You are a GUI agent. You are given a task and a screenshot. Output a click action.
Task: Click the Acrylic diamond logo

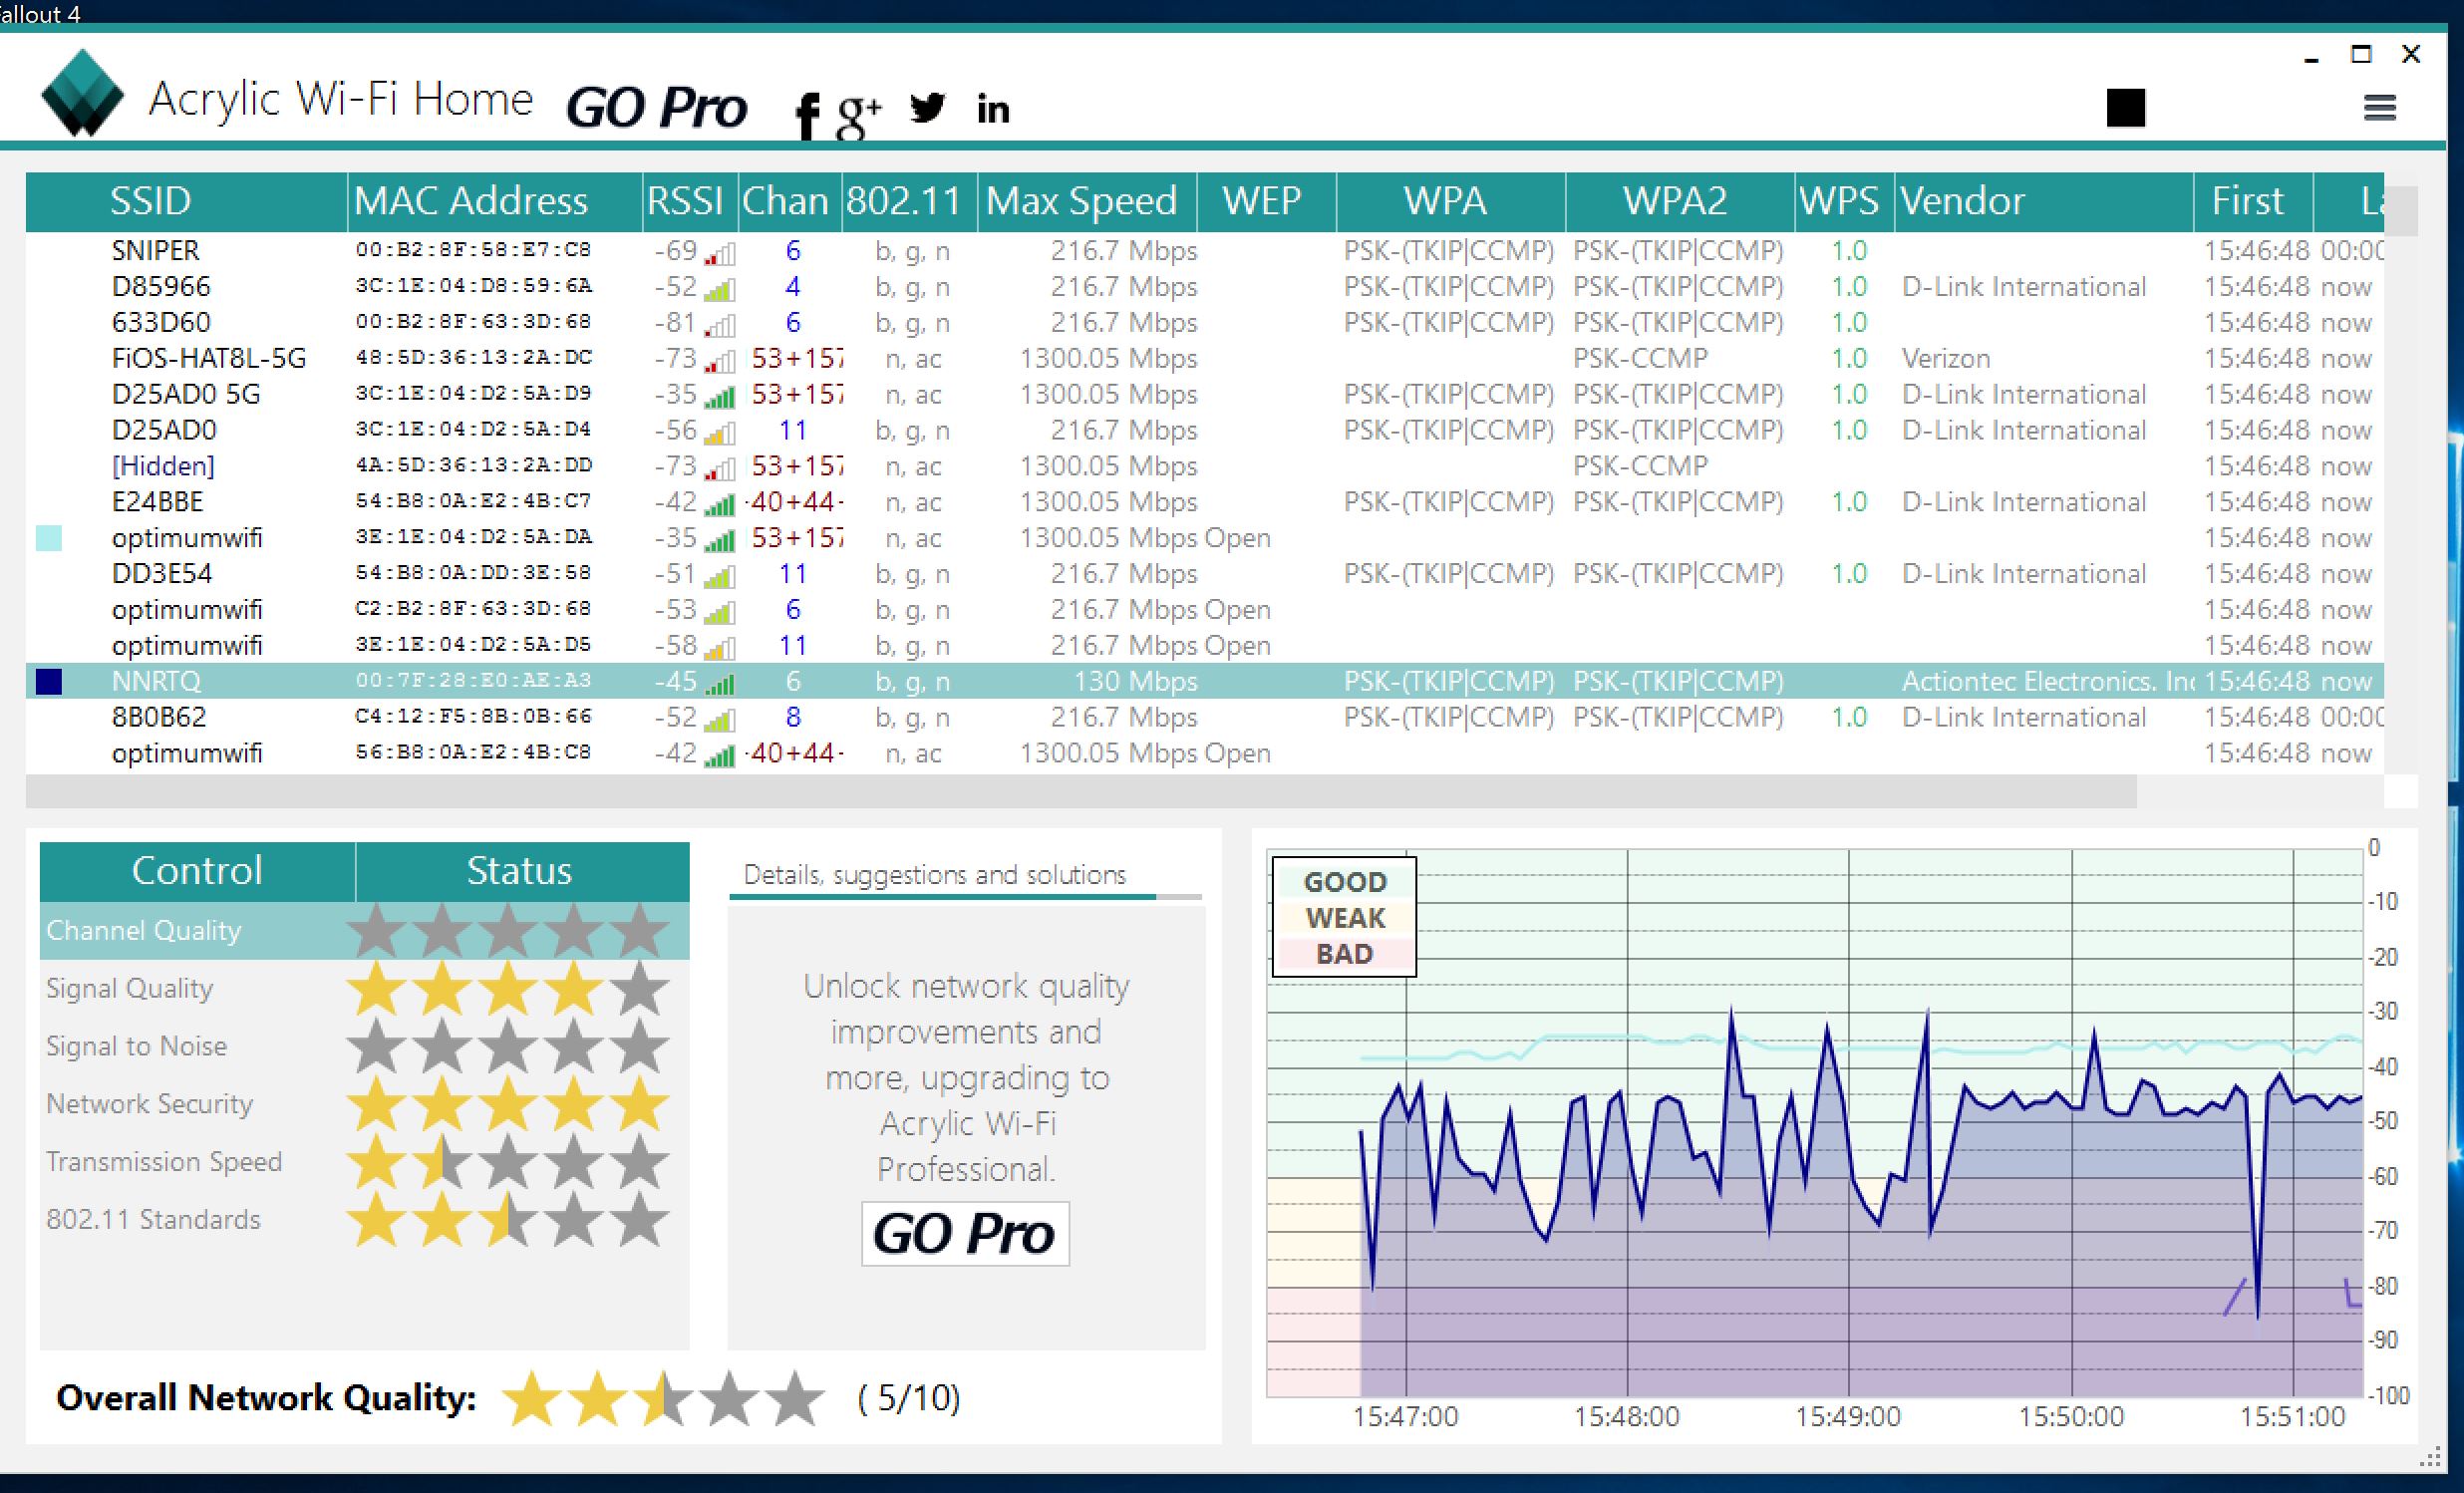click(83, 94)
